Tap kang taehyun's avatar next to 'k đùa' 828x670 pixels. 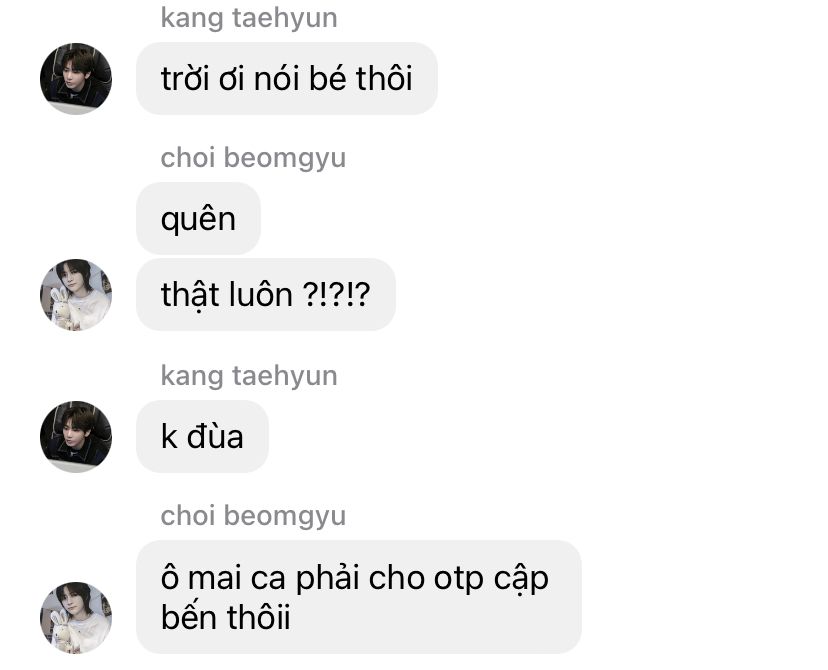tap(76, 437)
